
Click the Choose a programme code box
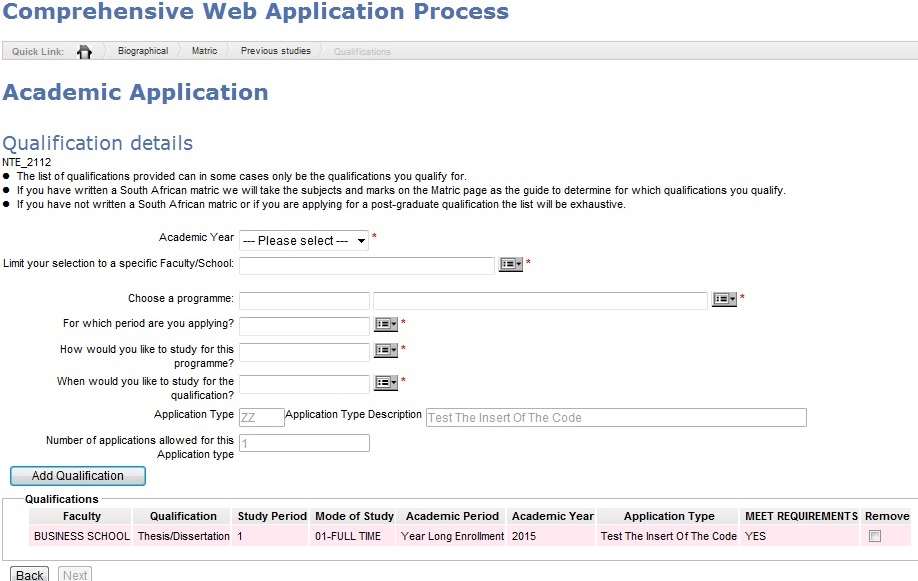click(305, 300)
